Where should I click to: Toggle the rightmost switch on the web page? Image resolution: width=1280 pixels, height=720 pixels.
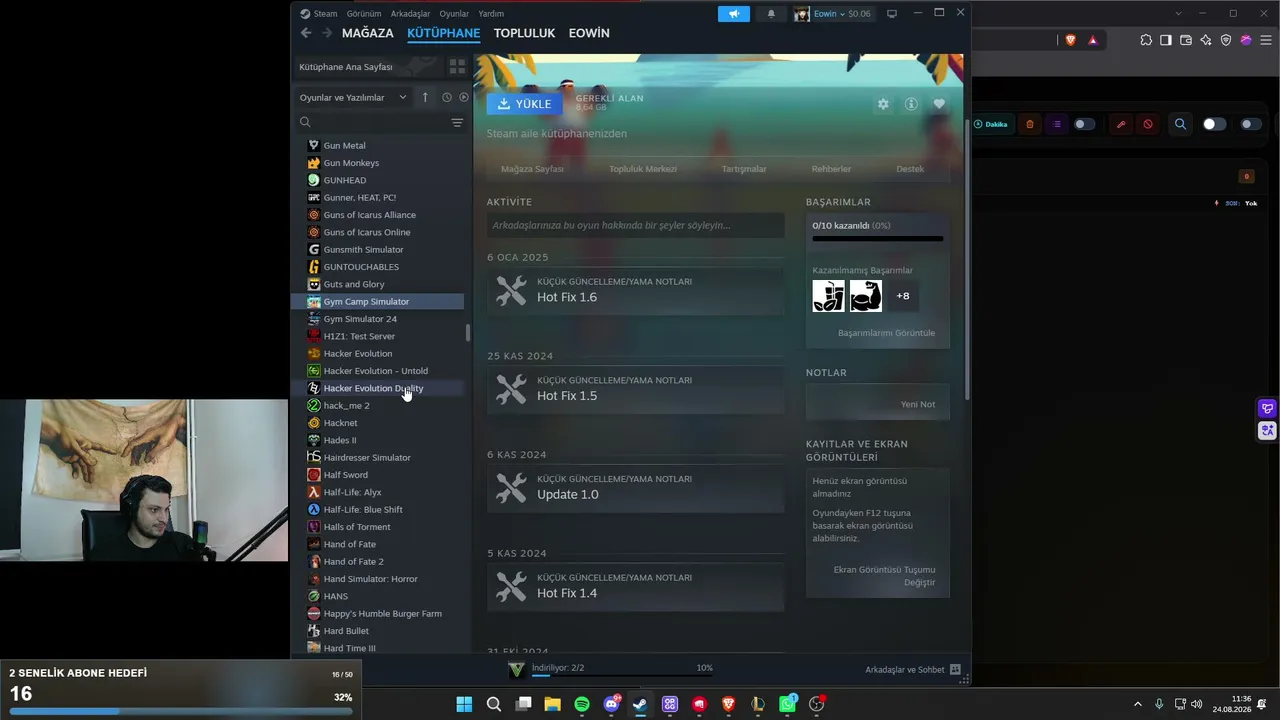click(1251, 124)
